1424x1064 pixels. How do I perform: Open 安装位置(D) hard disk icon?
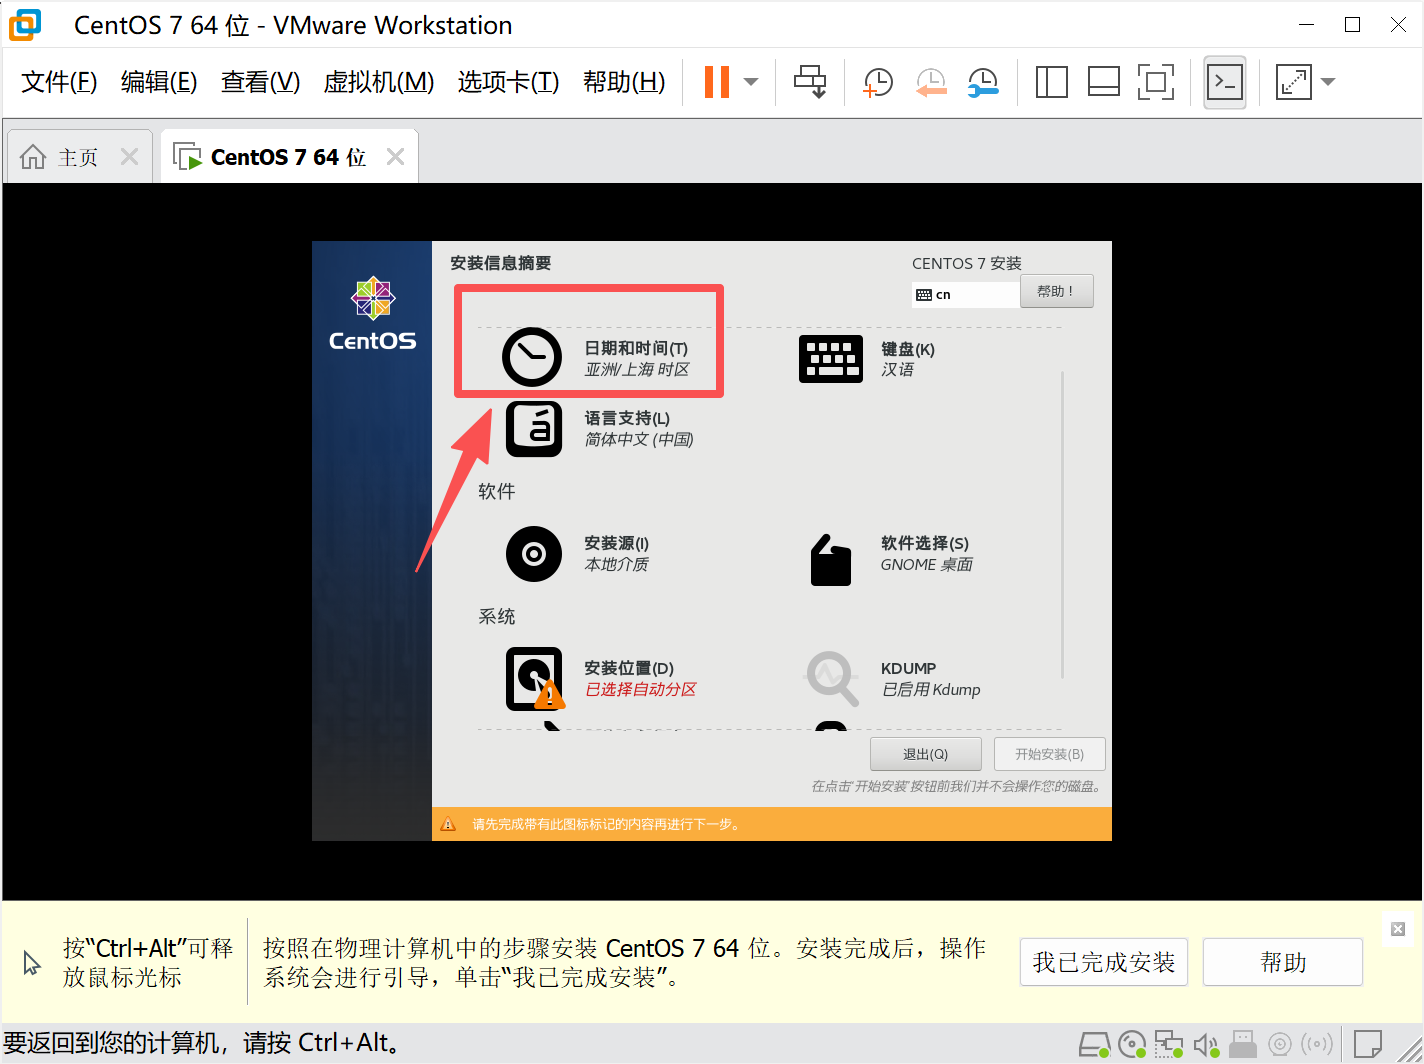(535, 679)
